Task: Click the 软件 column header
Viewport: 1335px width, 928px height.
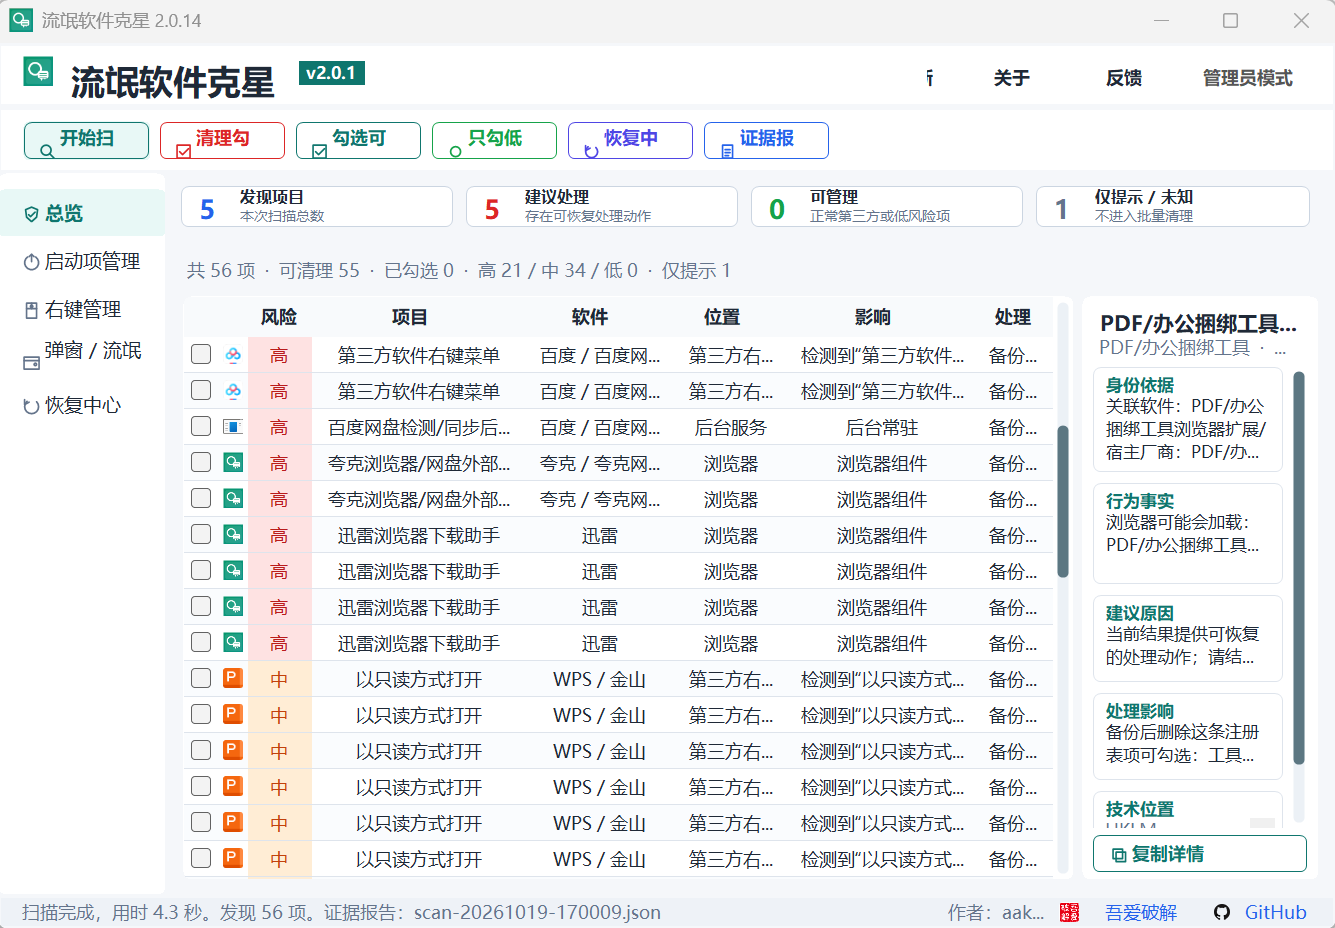Action: (x=590, y=317)
